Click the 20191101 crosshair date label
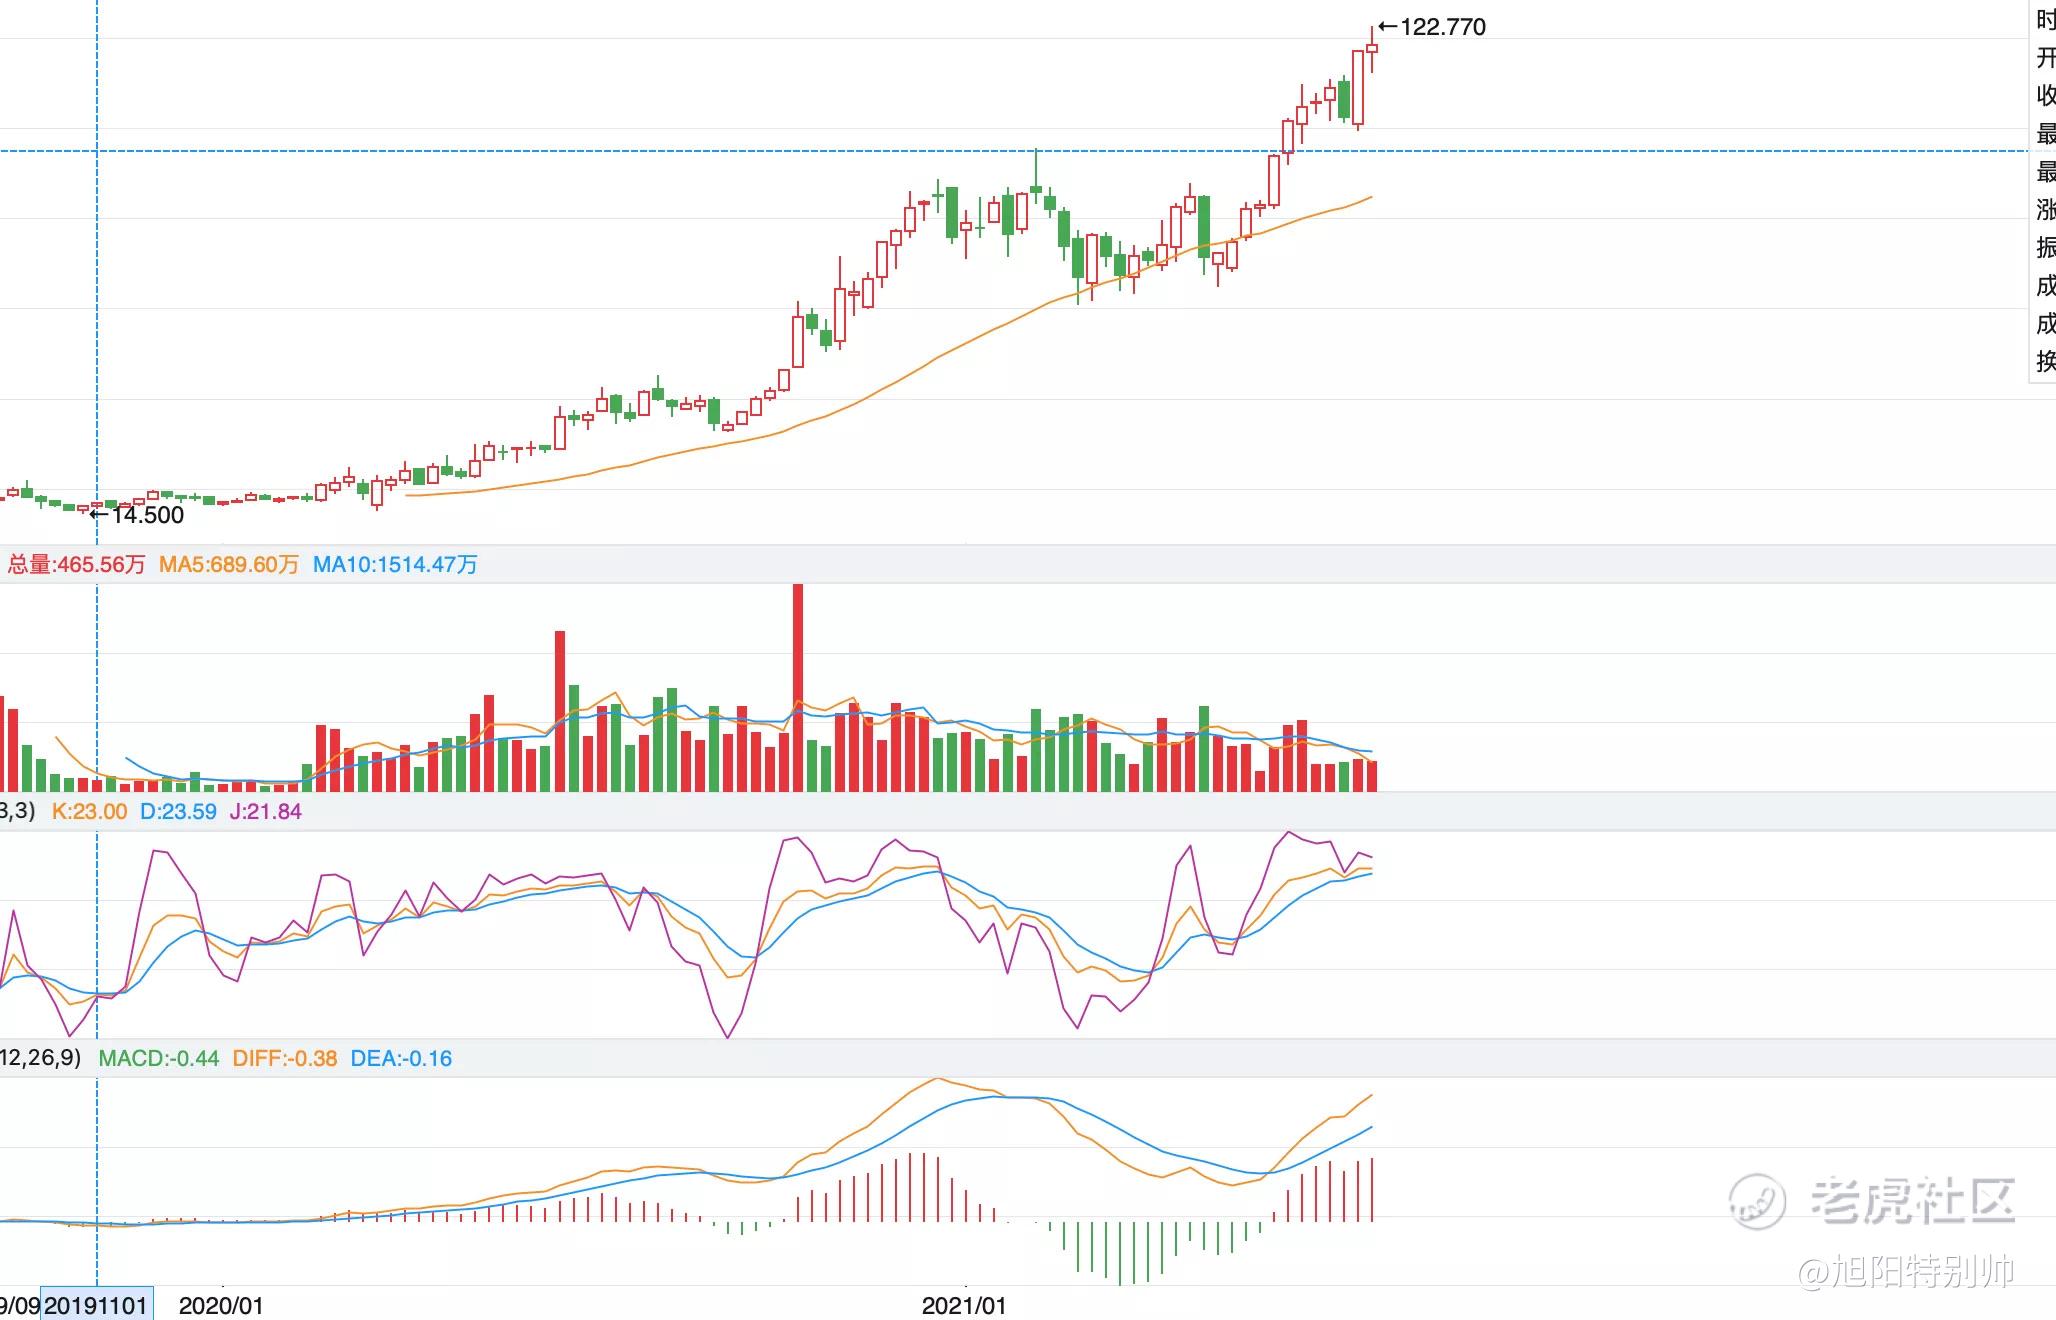The height and width of the screenshot is (1320, 2056). (x=96, y=1305)
